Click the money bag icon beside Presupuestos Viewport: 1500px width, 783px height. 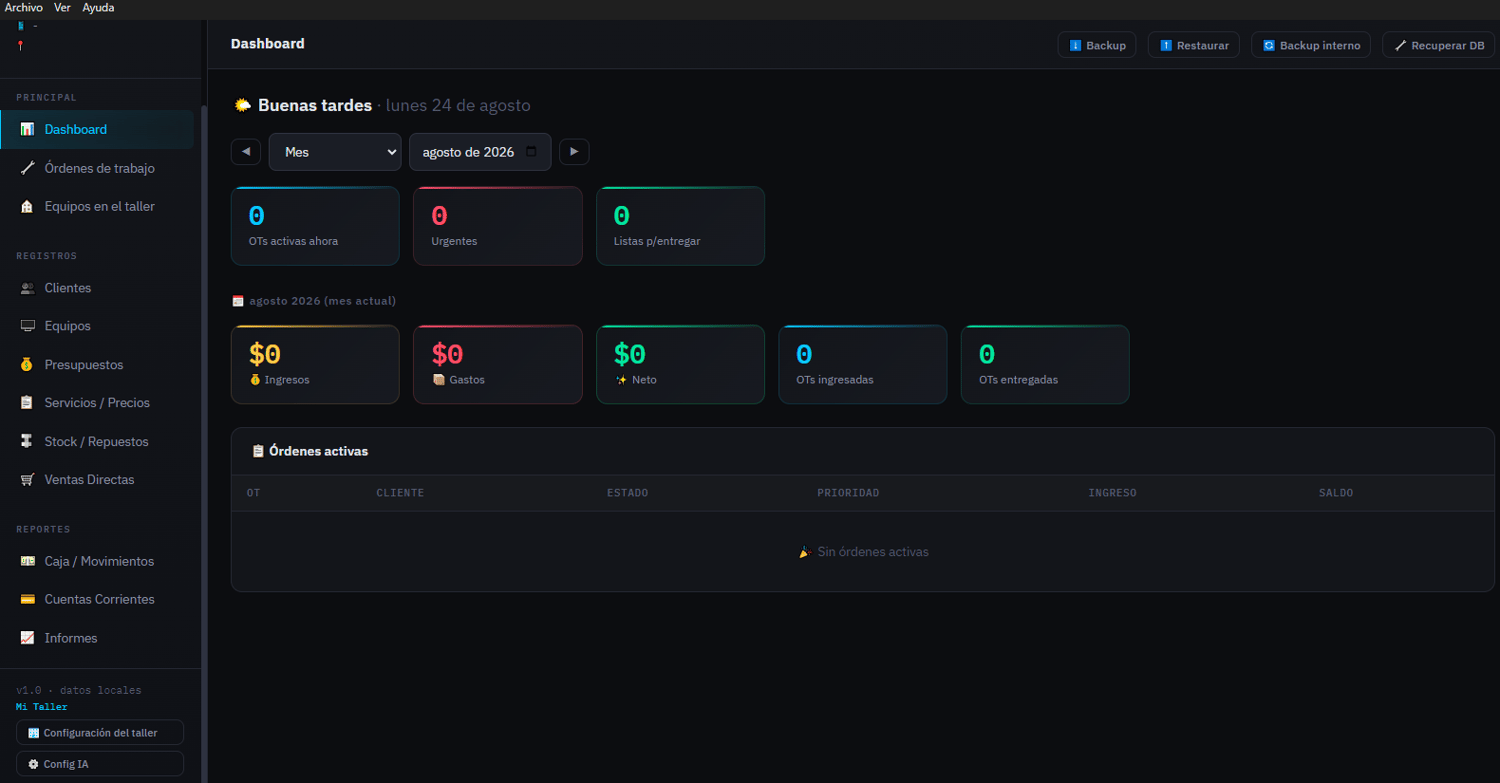(x=27, y=365)
